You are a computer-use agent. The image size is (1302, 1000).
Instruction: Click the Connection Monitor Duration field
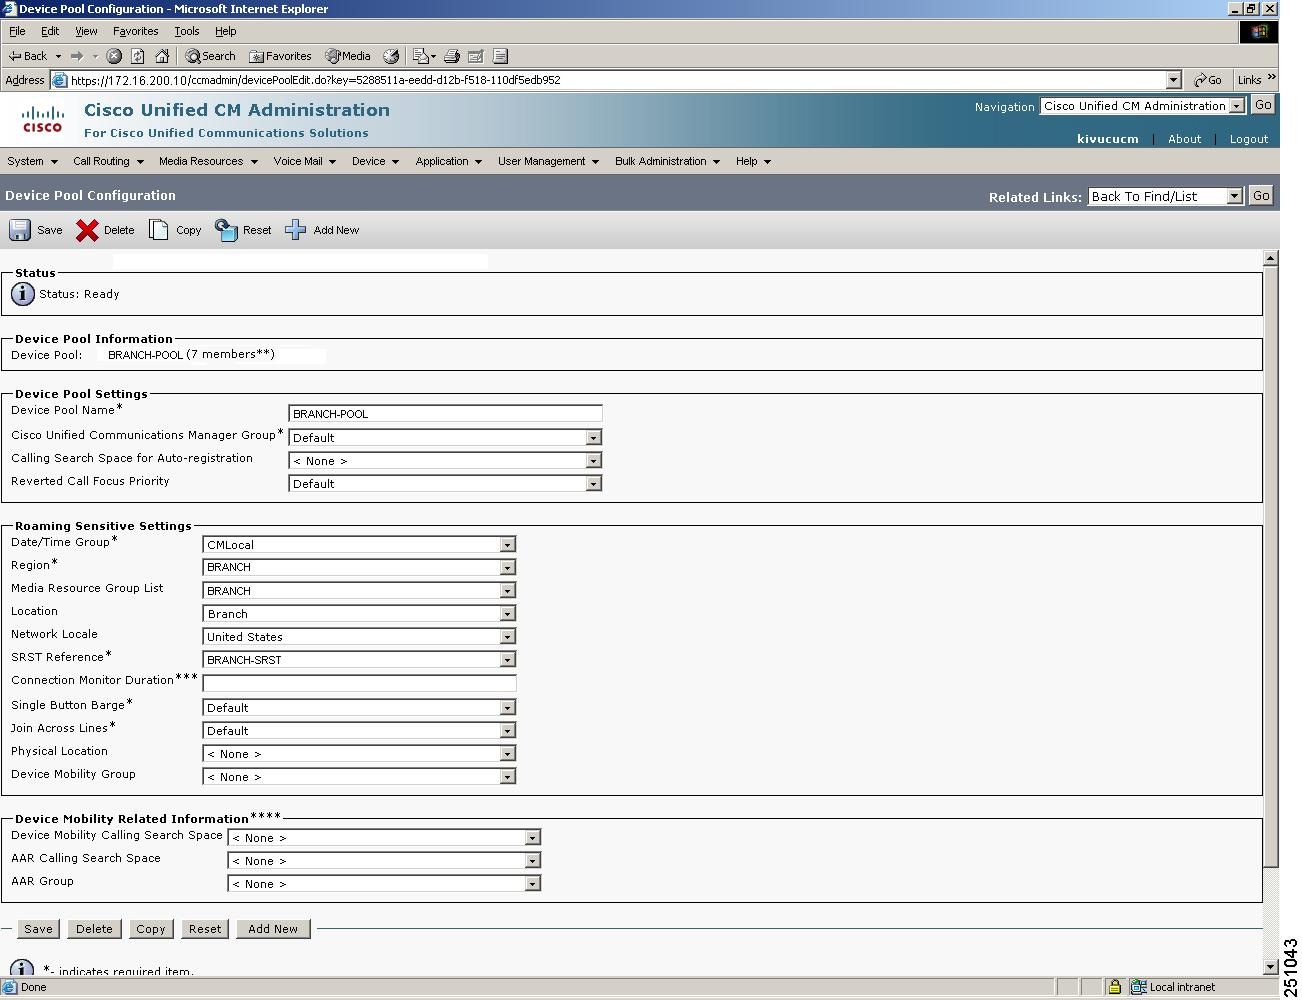[359, 684]
